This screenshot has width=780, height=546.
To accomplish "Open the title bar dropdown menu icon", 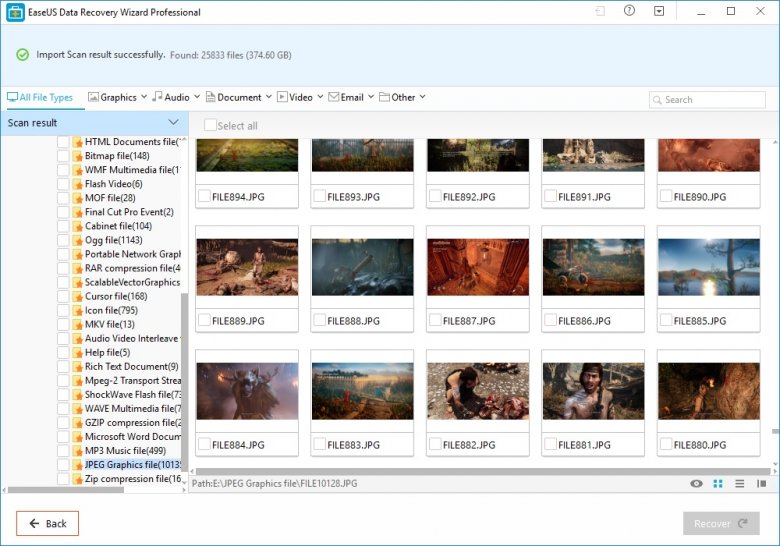I will [x=659, y=11].
